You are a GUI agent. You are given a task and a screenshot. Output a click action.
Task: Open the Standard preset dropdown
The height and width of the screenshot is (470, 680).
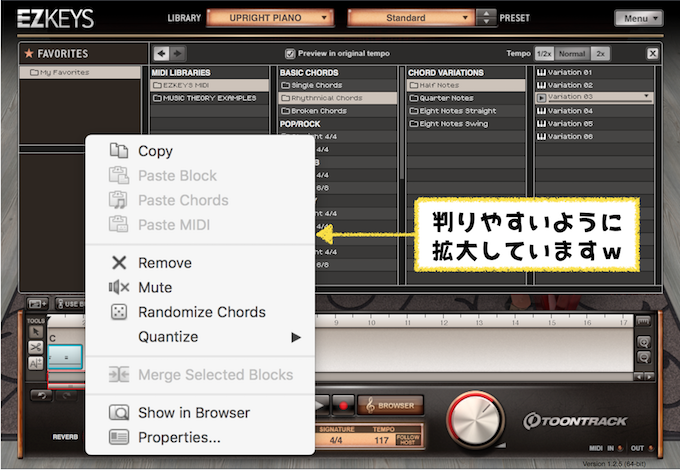point(411,18)
